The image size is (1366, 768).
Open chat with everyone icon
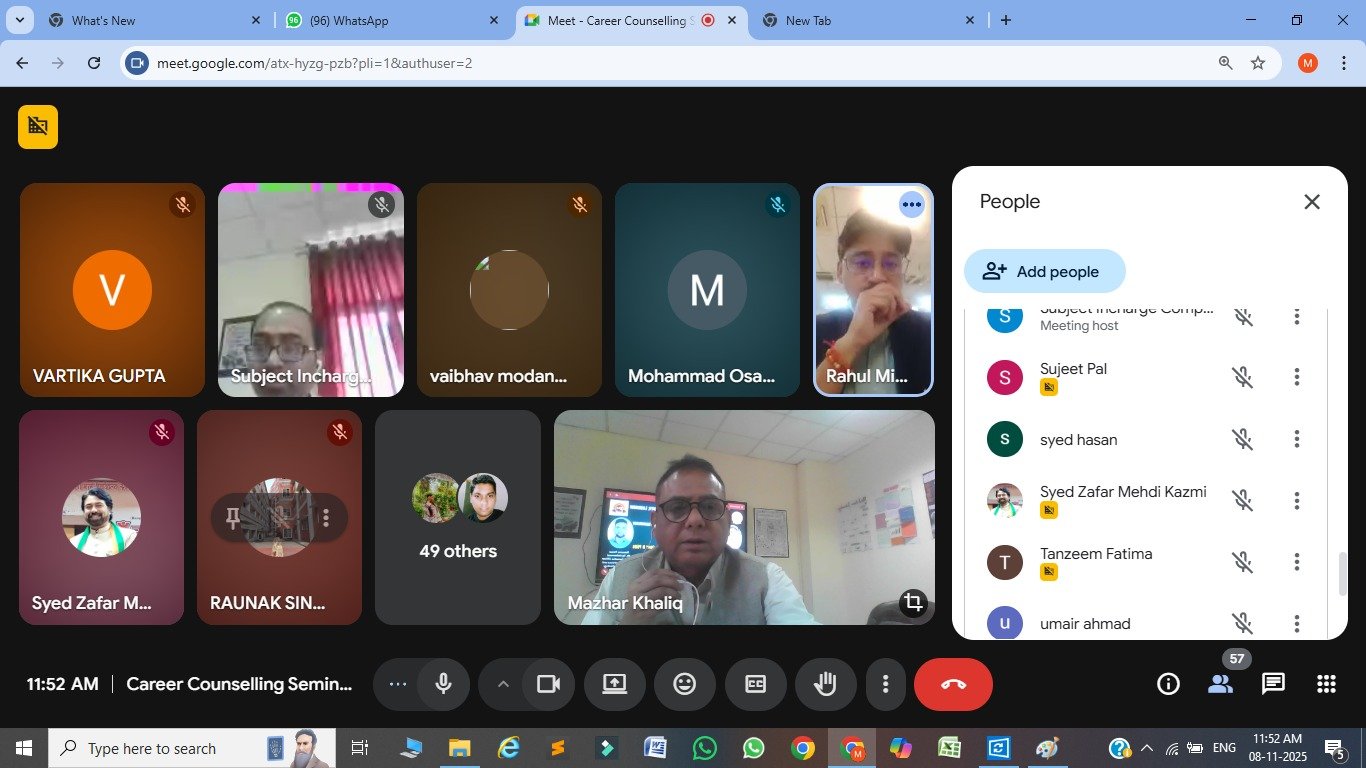pos(1273,684)
